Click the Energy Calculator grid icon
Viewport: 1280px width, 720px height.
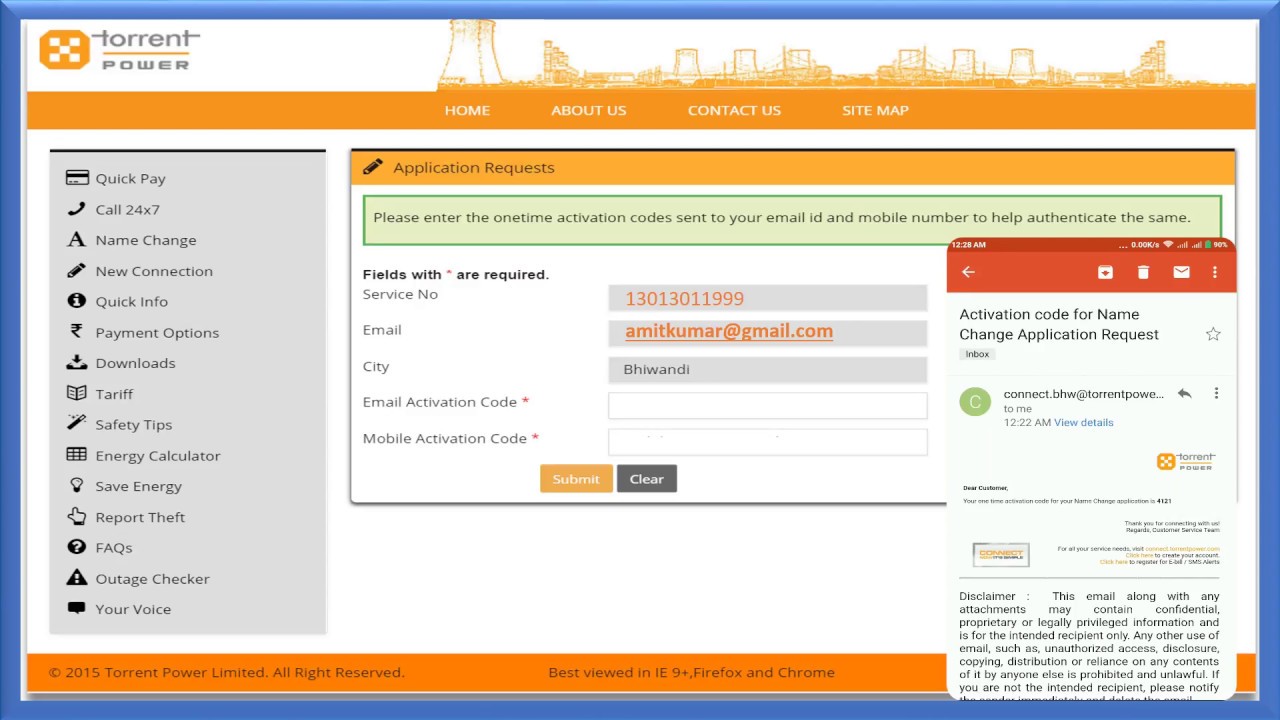[77, 455]
